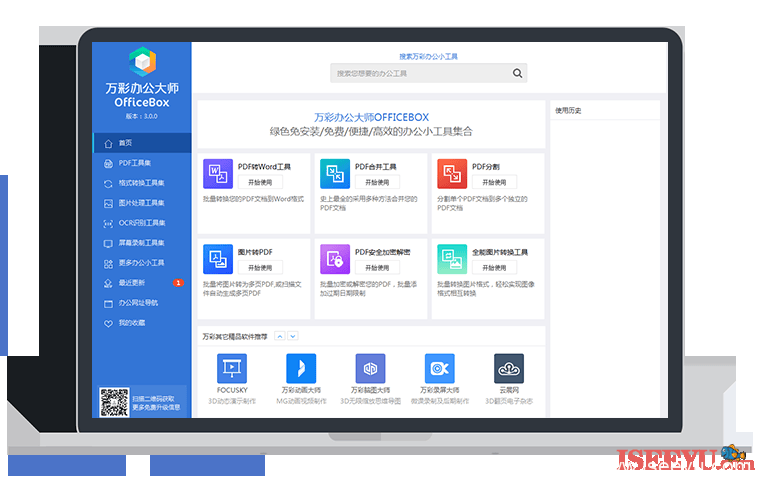Click 开始使用 under PDF安全加密解密

pyautogui.click(x=377, y=268)
